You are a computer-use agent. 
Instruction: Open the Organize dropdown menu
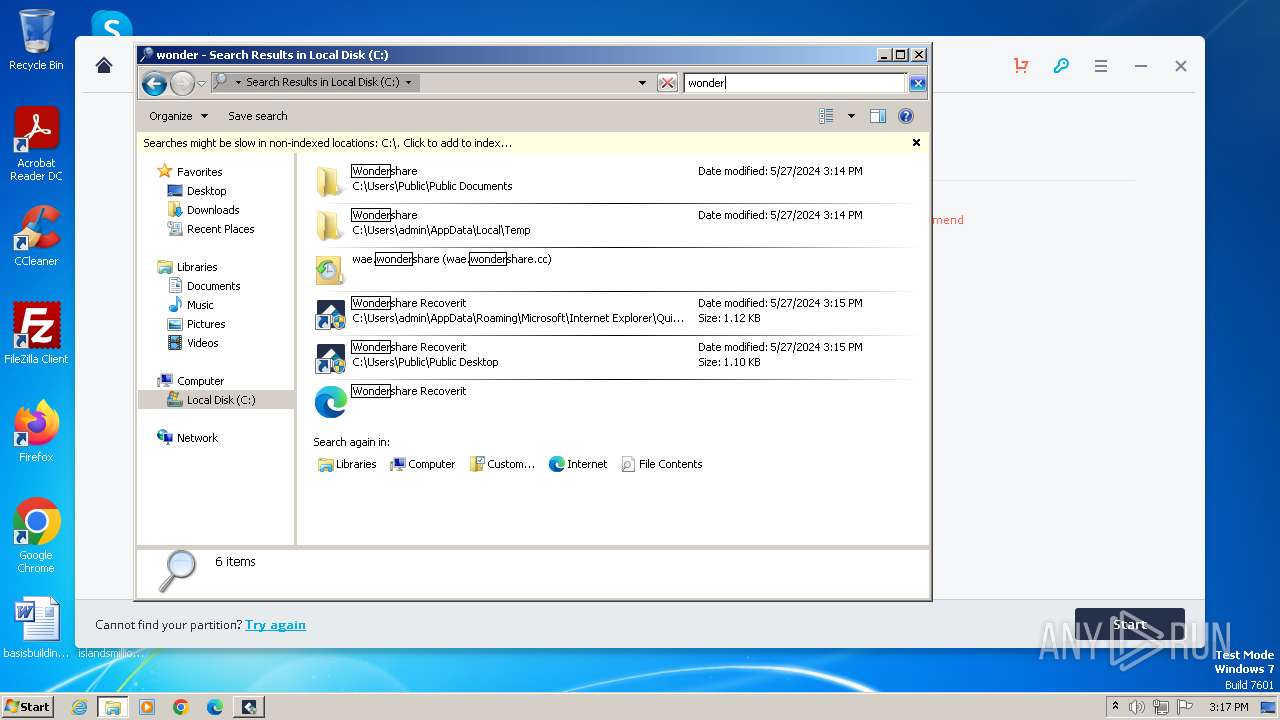[178, 116]
